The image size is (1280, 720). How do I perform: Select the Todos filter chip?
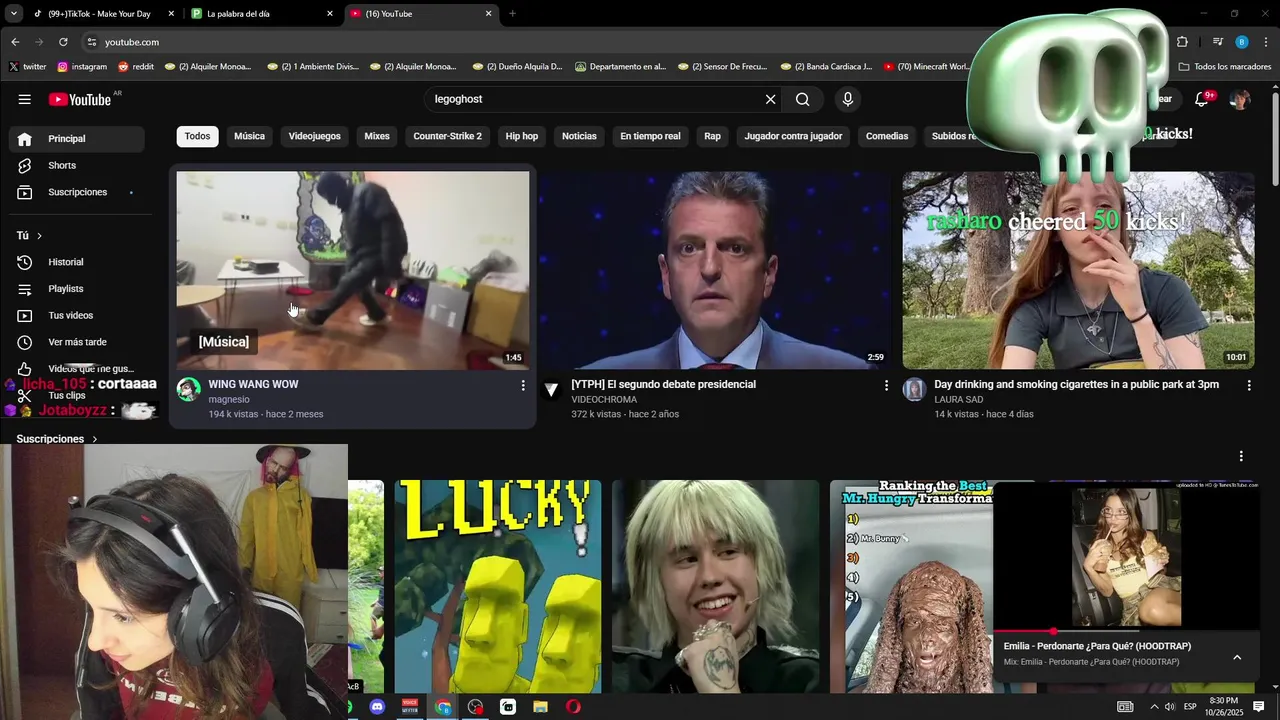pos(197,136)
